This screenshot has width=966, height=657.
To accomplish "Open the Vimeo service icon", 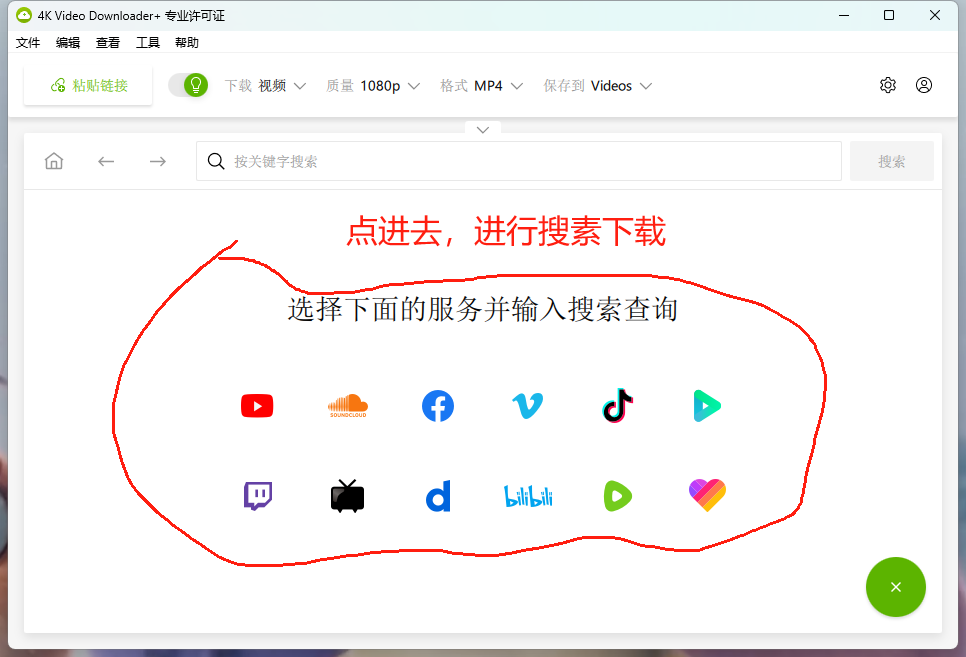I will tap(528, 406).
